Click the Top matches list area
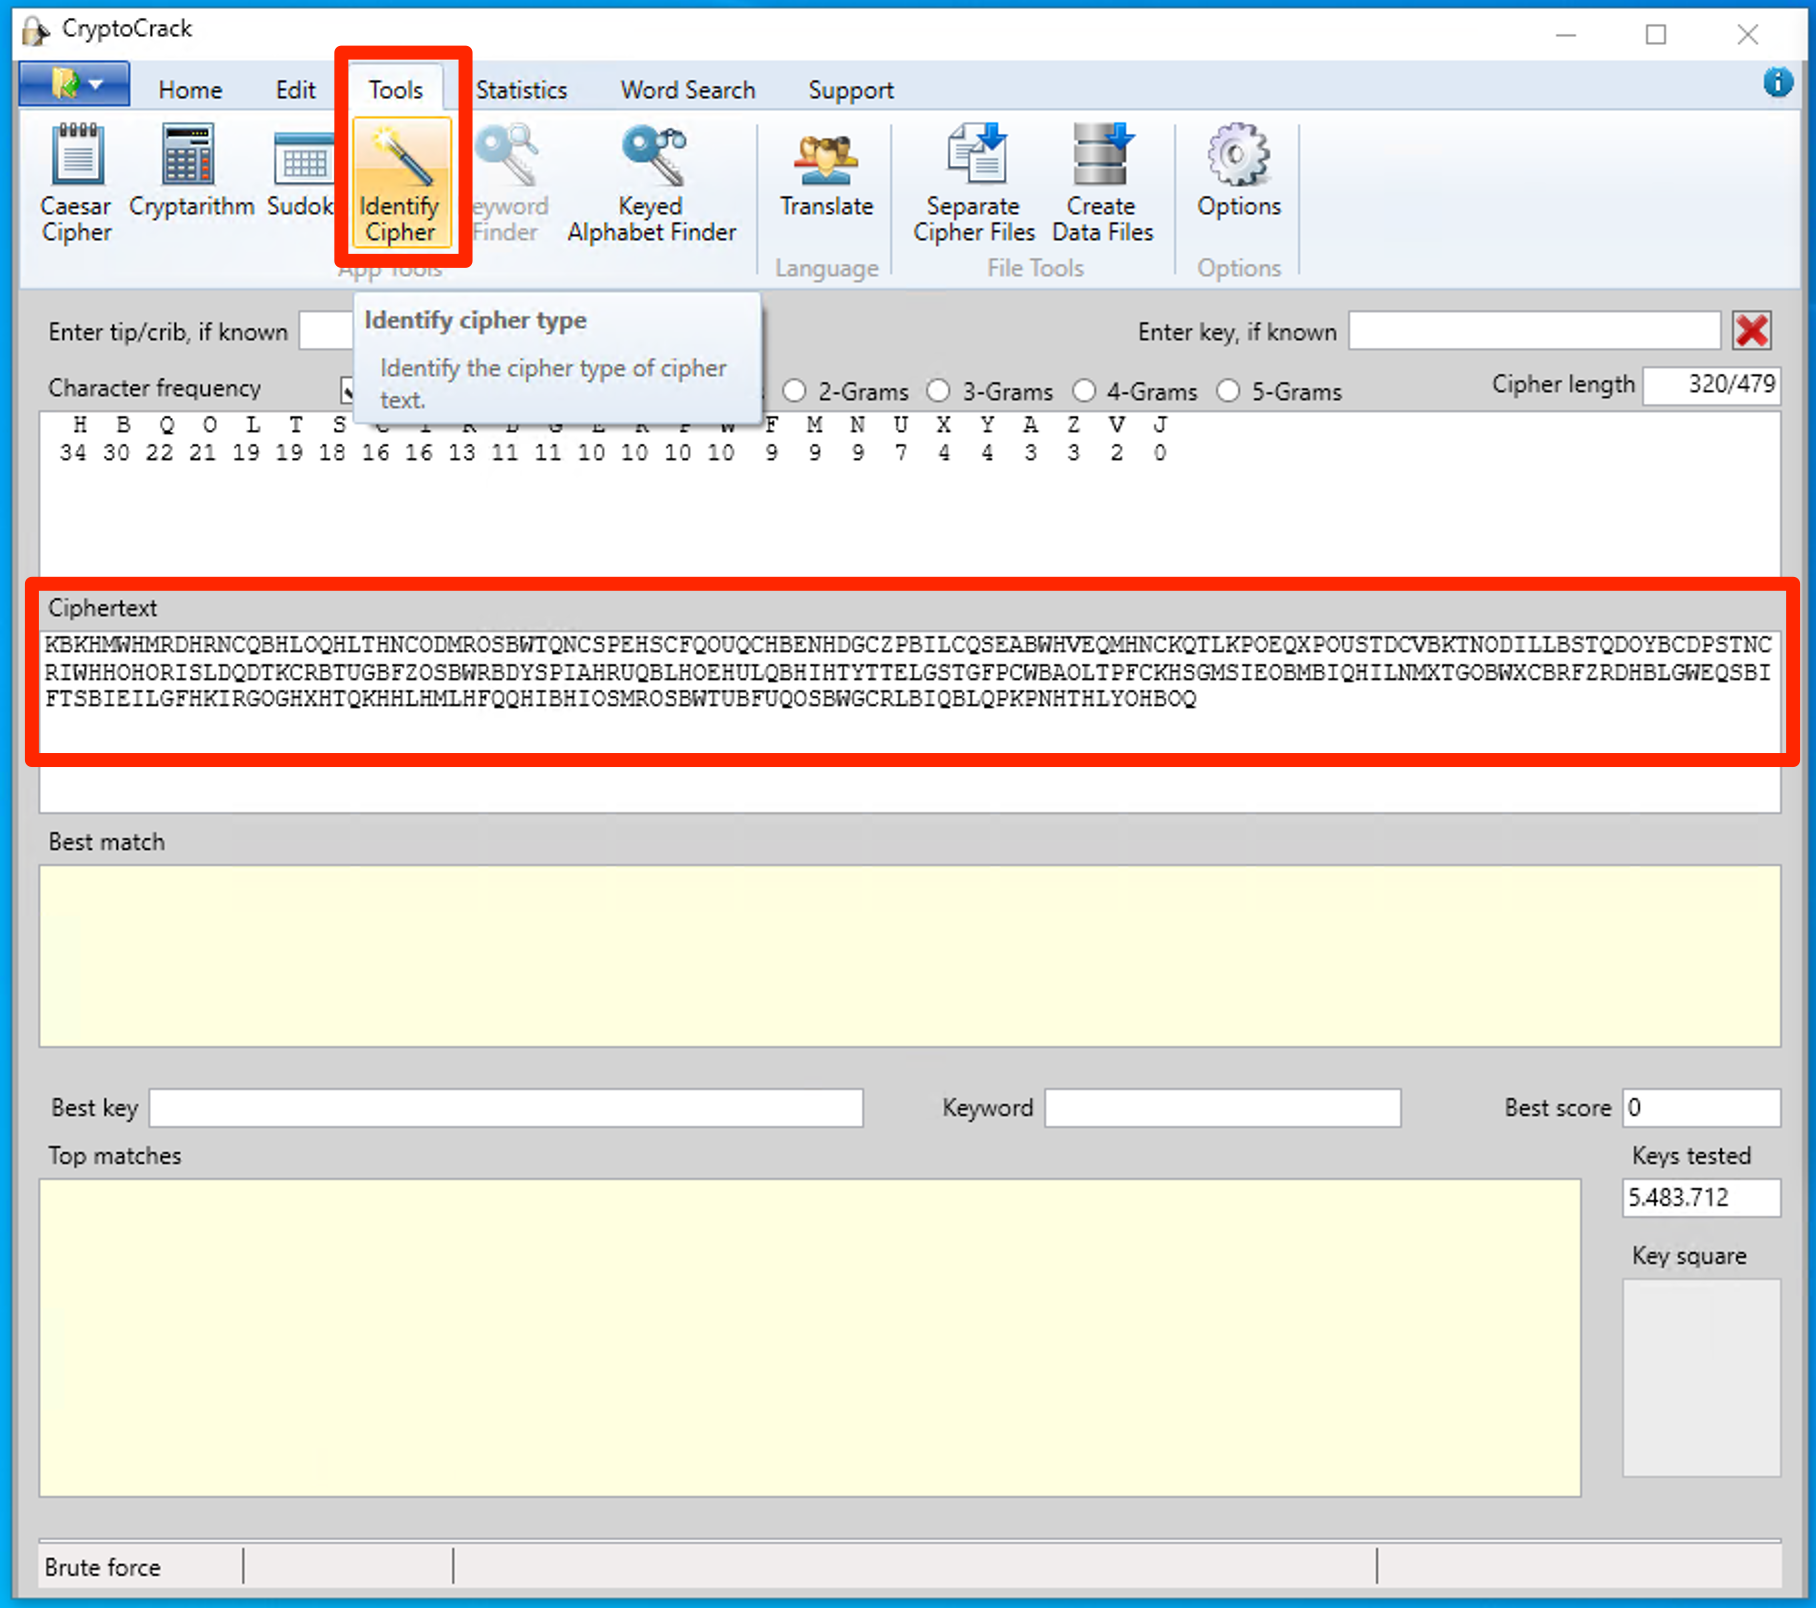 (810, 1338)
